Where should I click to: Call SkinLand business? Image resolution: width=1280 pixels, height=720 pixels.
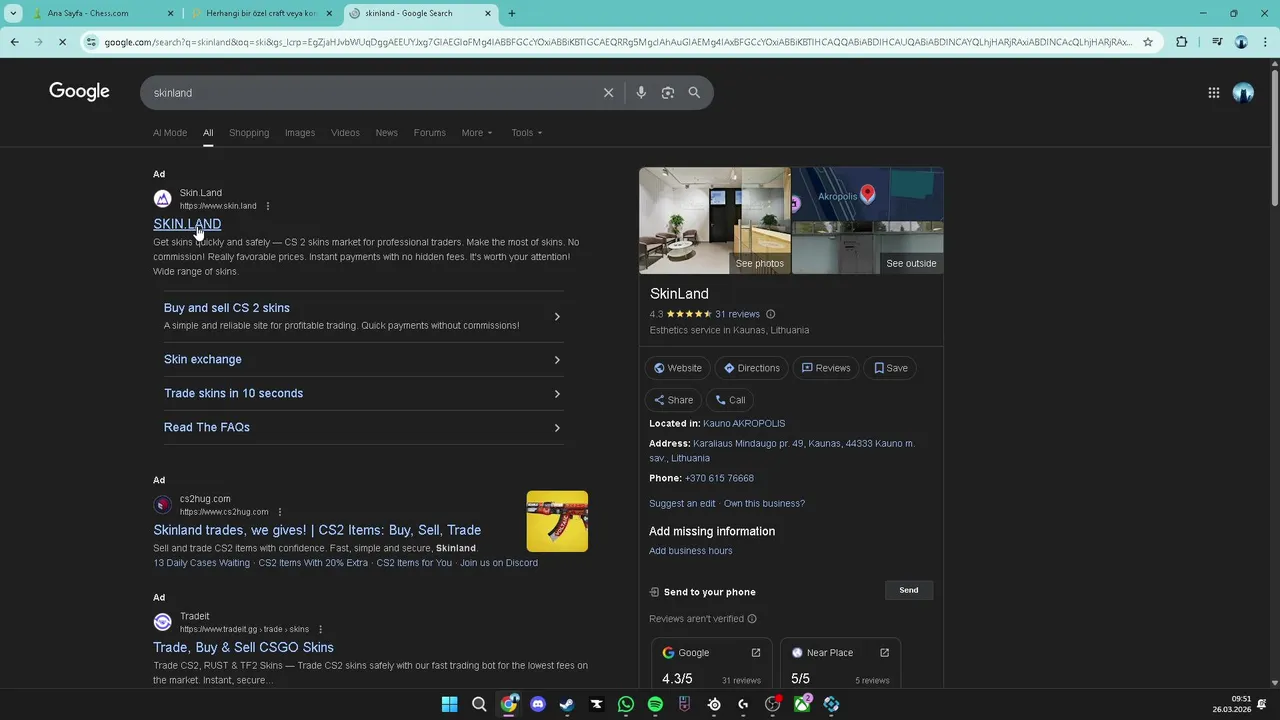(730, 400)
